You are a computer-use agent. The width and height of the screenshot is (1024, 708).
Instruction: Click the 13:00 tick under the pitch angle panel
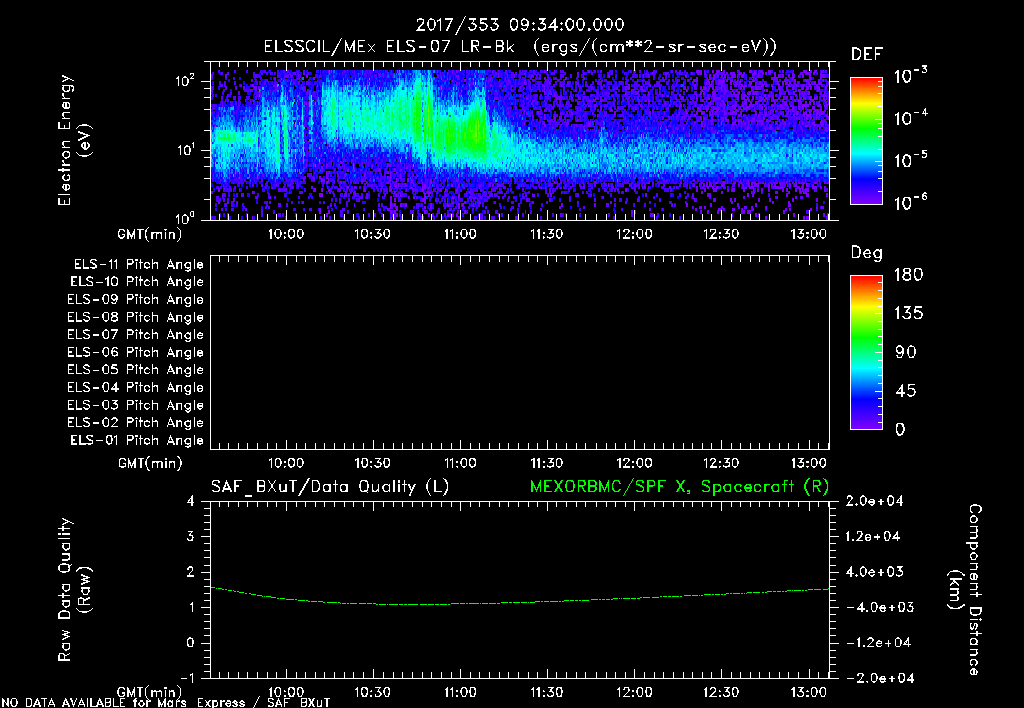pyautogui.click(x=808, y=464)
